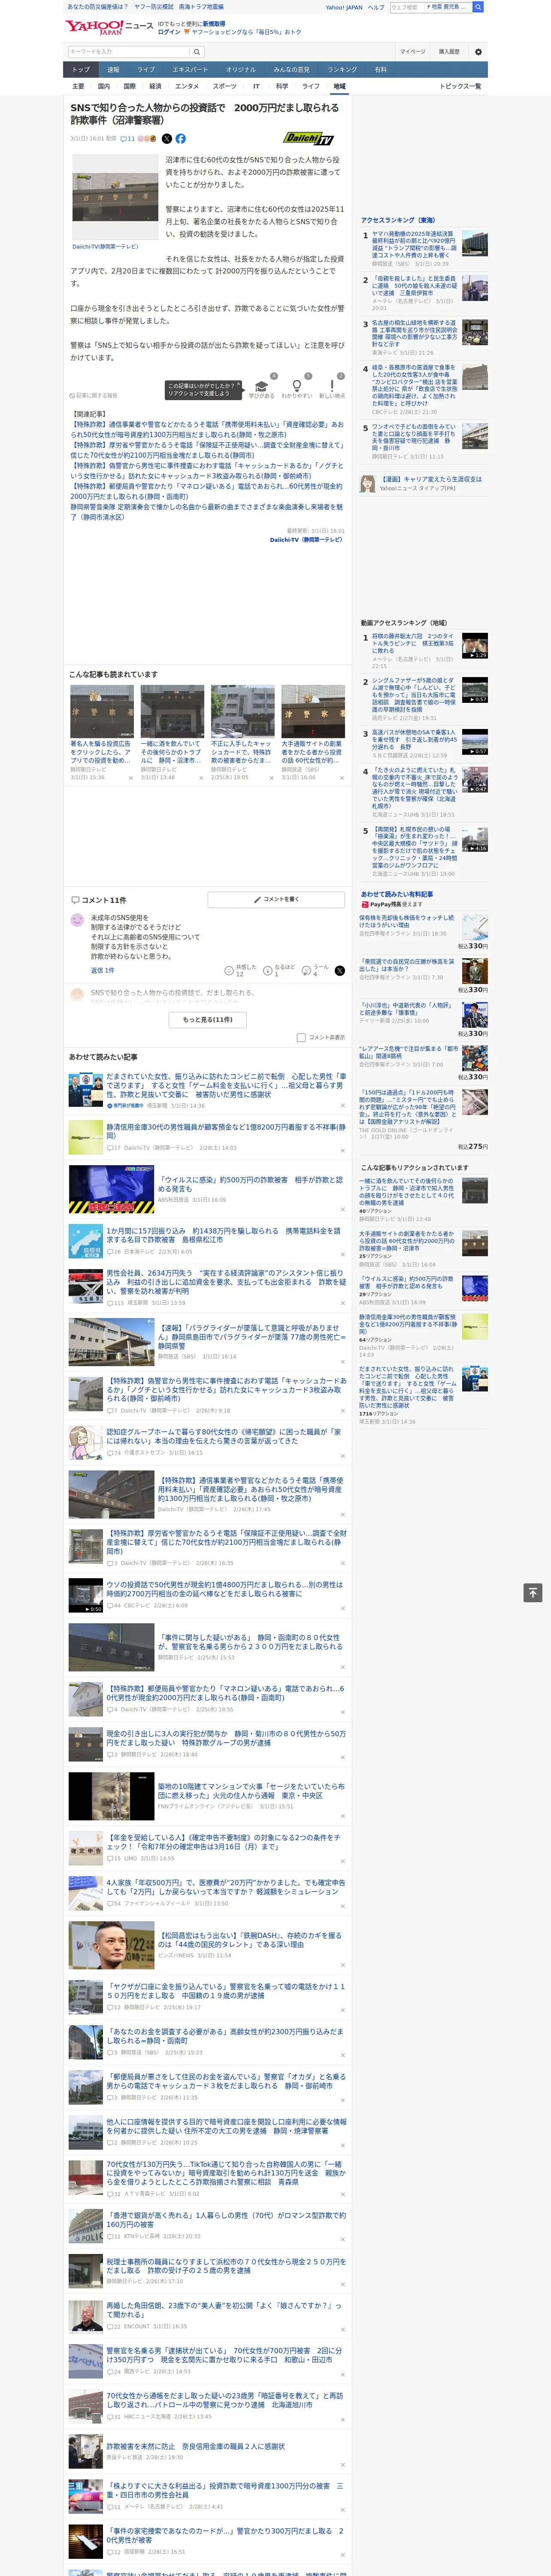Open the スポーツ category
Screen dimensions: 551x2576
pos(225,86)
